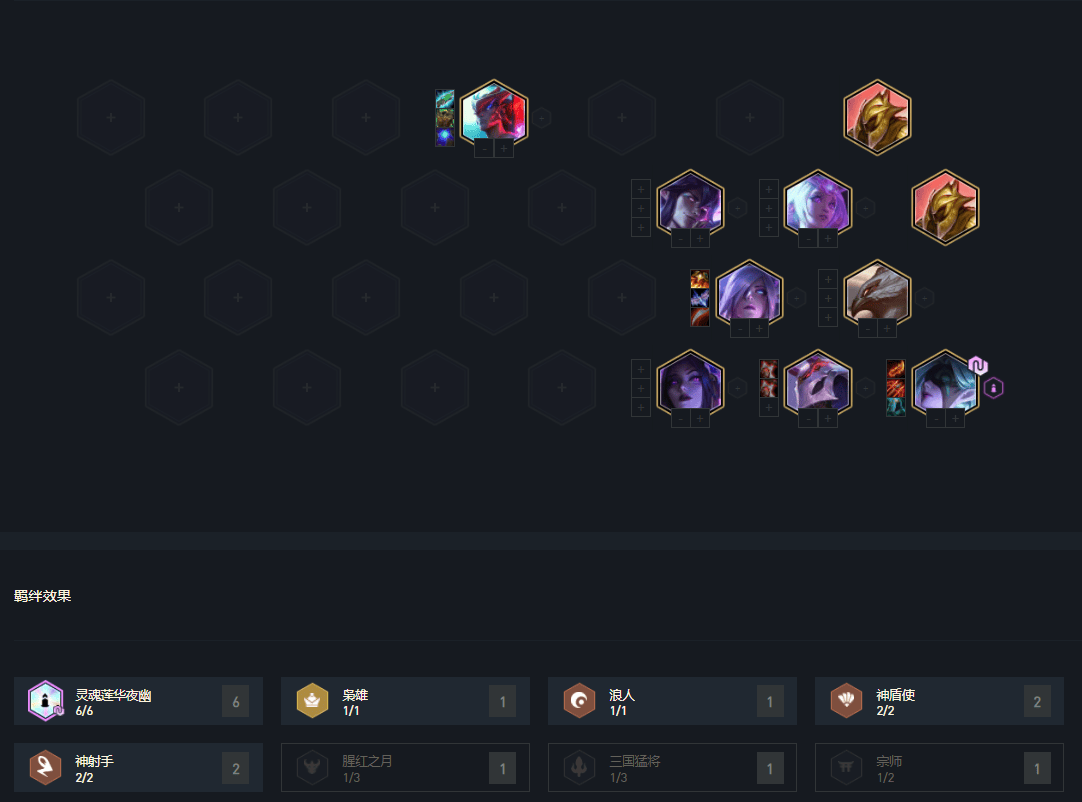Fill the empty third item slot on the armored mask champion
This screenshot has width=1082, height=802.
coord(769,408)
